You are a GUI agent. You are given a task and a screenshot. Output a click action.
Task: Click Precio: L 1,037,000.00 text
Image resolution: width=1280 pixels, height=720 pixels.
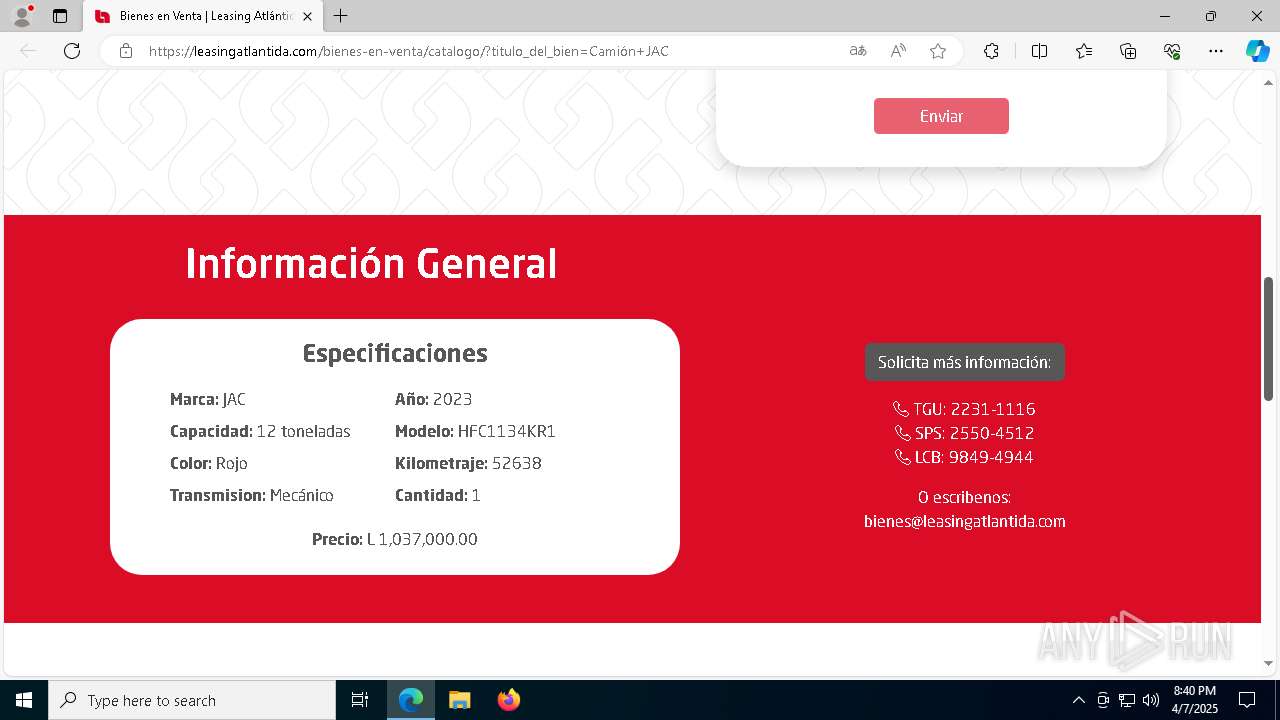[x=395, y=539]
